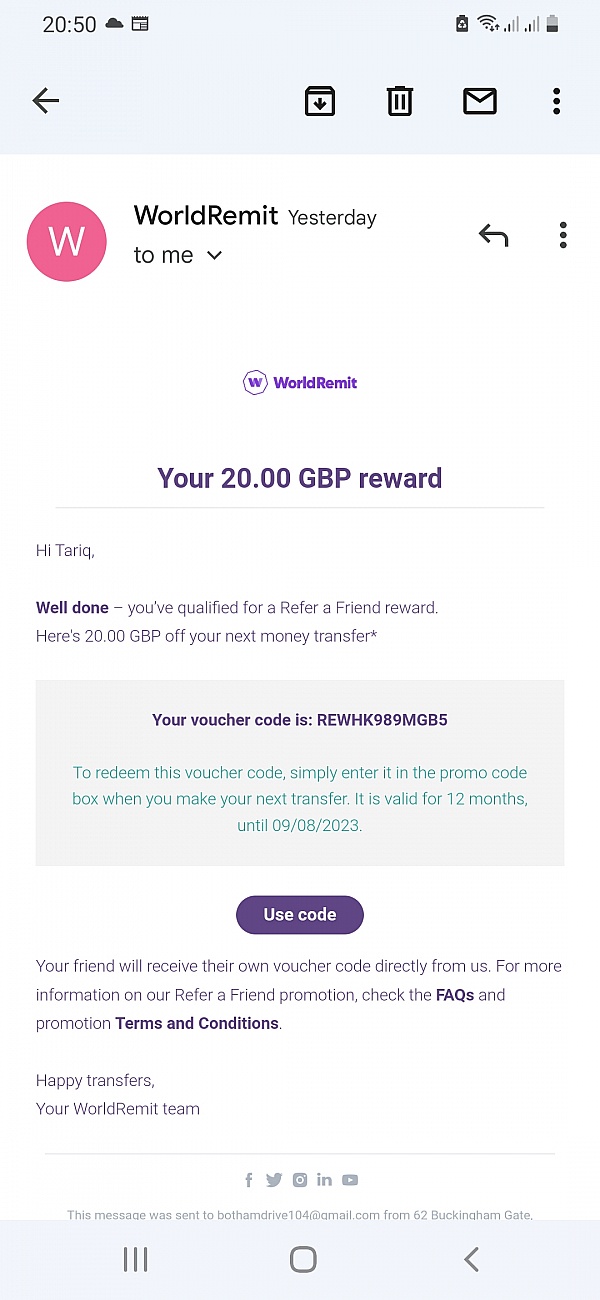The width and height of the screenshot is (600, 1300).
Task: Navigate back with the arrow
Action: [45, 100]
